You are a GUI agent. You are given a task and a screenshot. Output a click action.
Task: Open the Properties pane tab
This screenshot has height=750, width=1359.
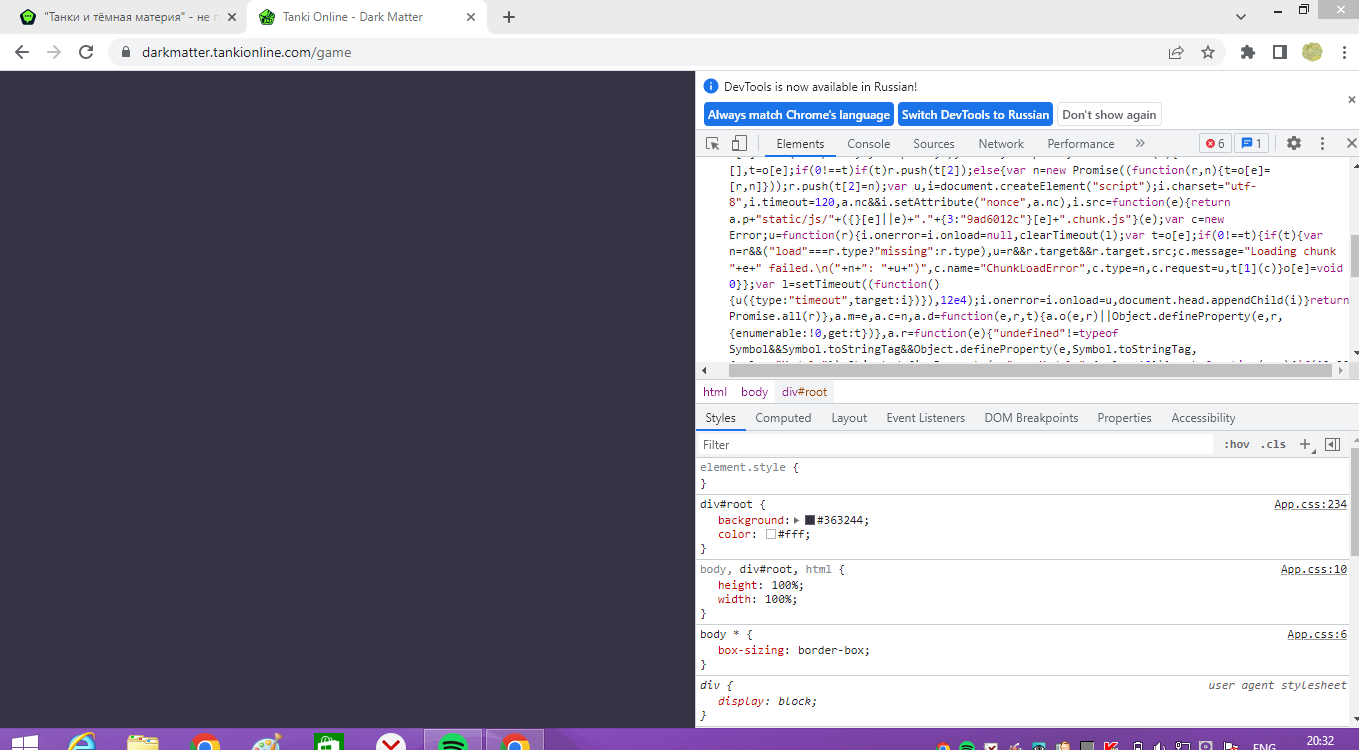point(1124,418)
